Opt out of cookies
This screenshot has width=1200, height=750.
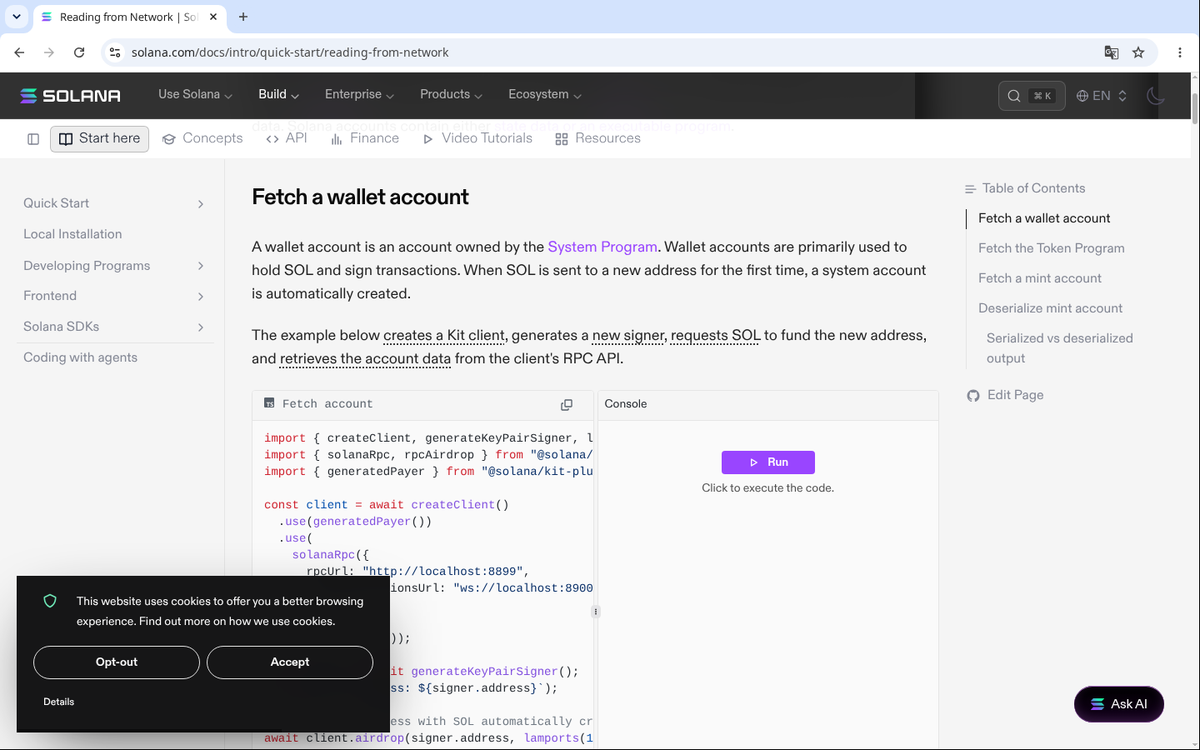coord(116,662)
